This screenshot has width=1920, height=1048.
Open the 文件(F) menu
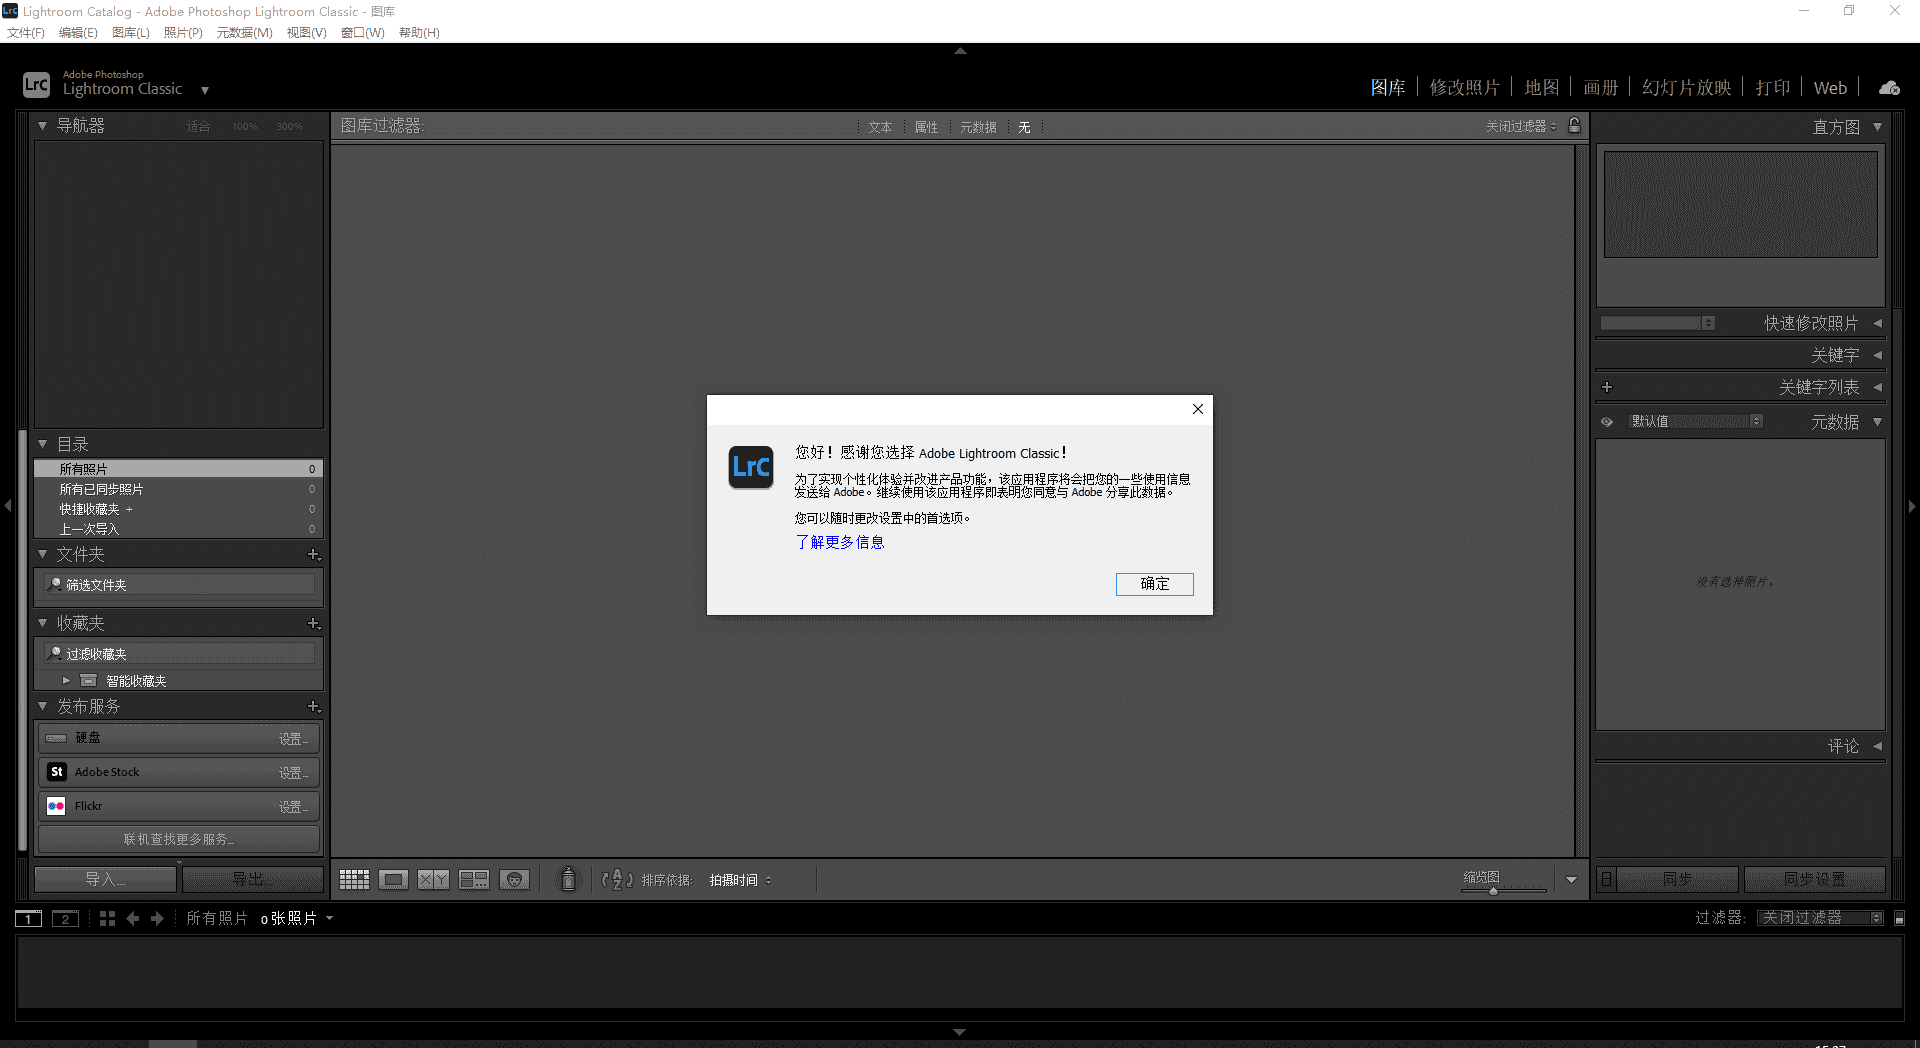point(26,32)
